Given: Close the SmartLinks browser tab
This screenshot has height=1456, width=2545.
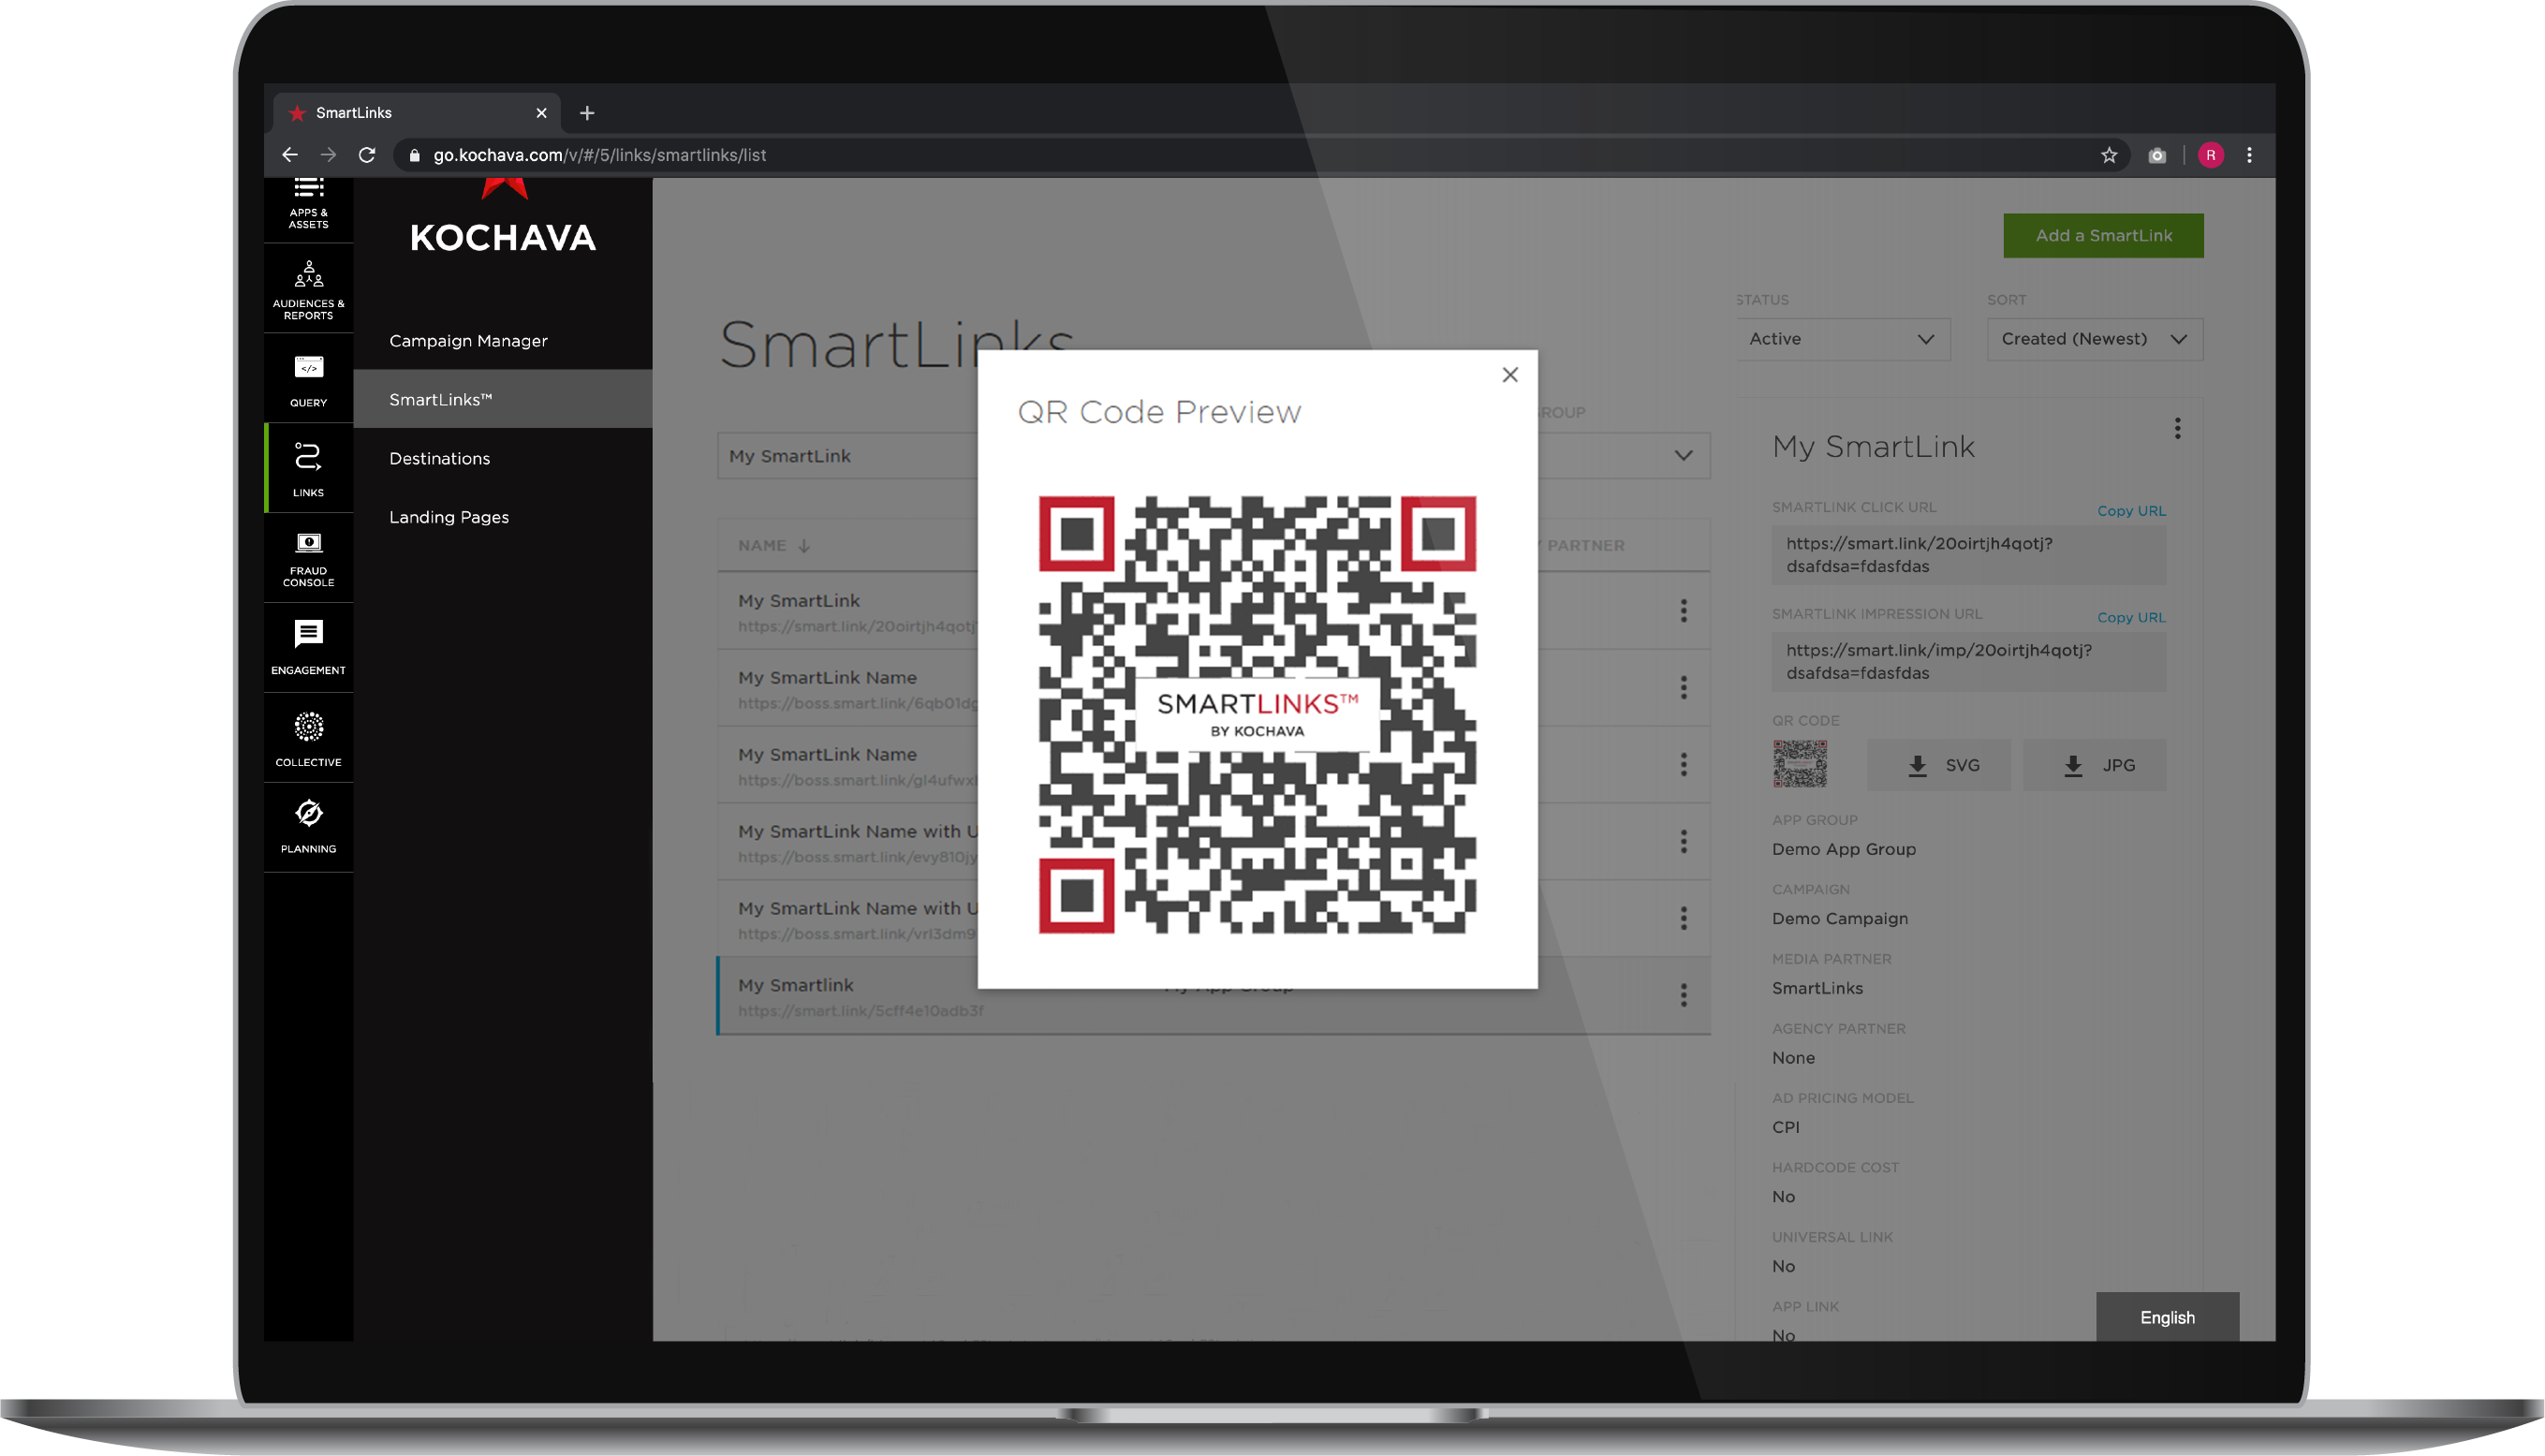Looking at the screenshot, I should point(541,113).
